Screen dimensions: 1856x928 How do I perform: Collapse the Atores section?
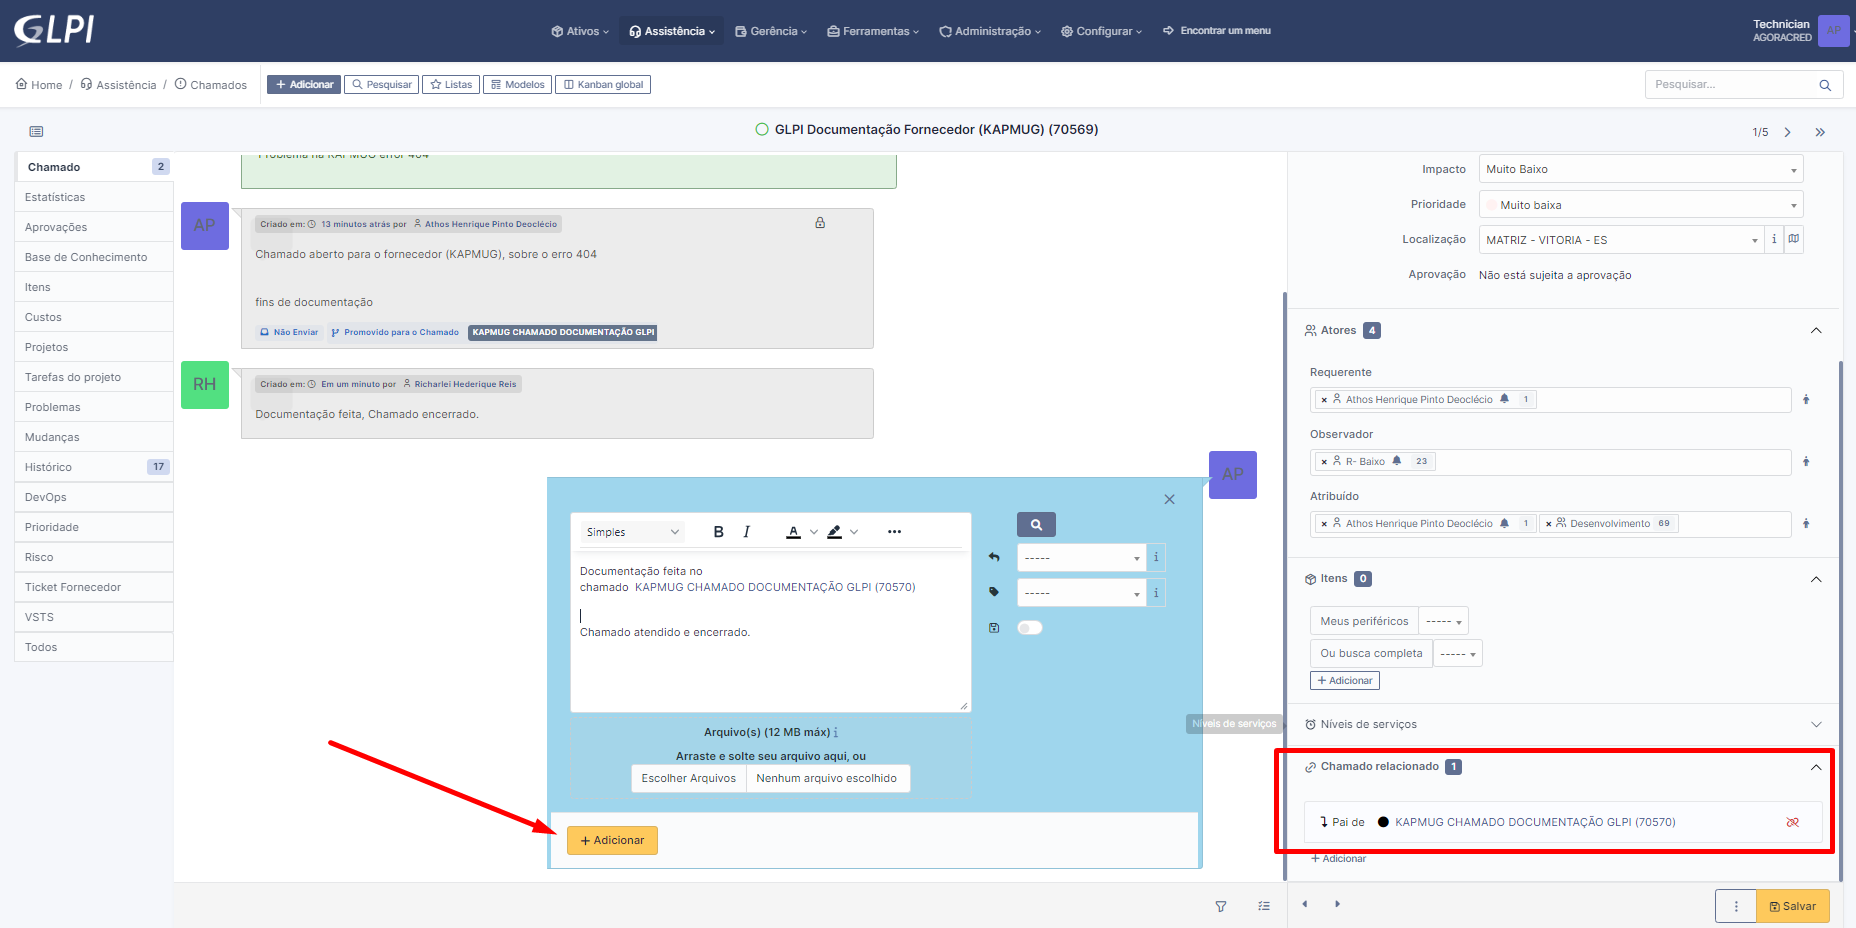coord(1816,331)
